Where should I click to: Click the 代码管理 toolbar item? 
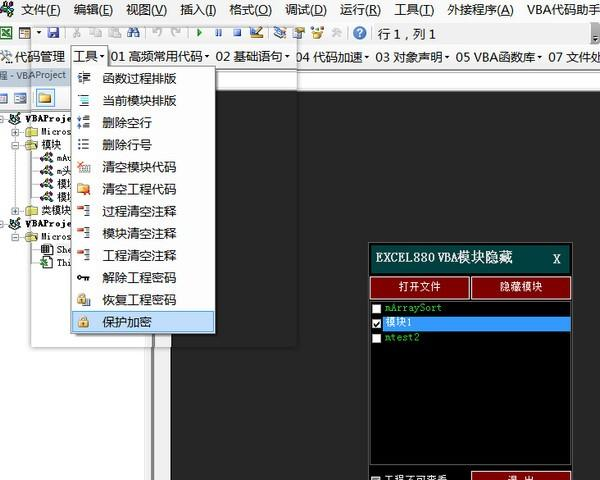pos(33,57)
